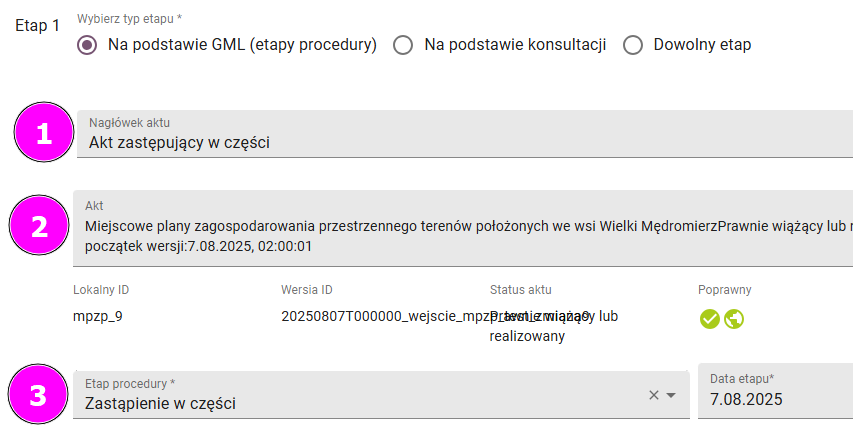Pick the 'Dowolny etap' radio option
This screenshot has width=853, height=444.
(x=632, y=45)
